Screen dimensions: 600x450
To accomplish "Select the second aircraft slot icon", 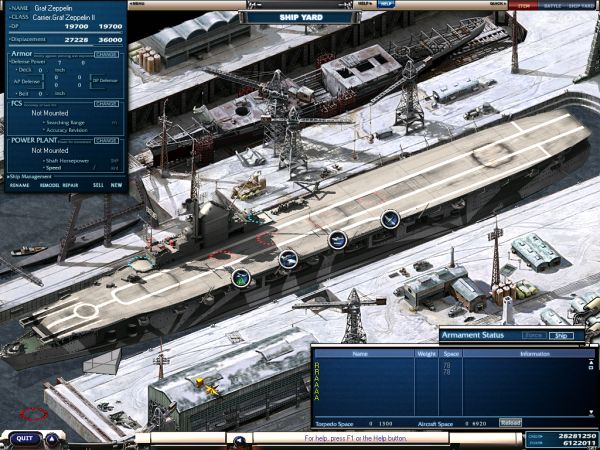I will point(289,259).
